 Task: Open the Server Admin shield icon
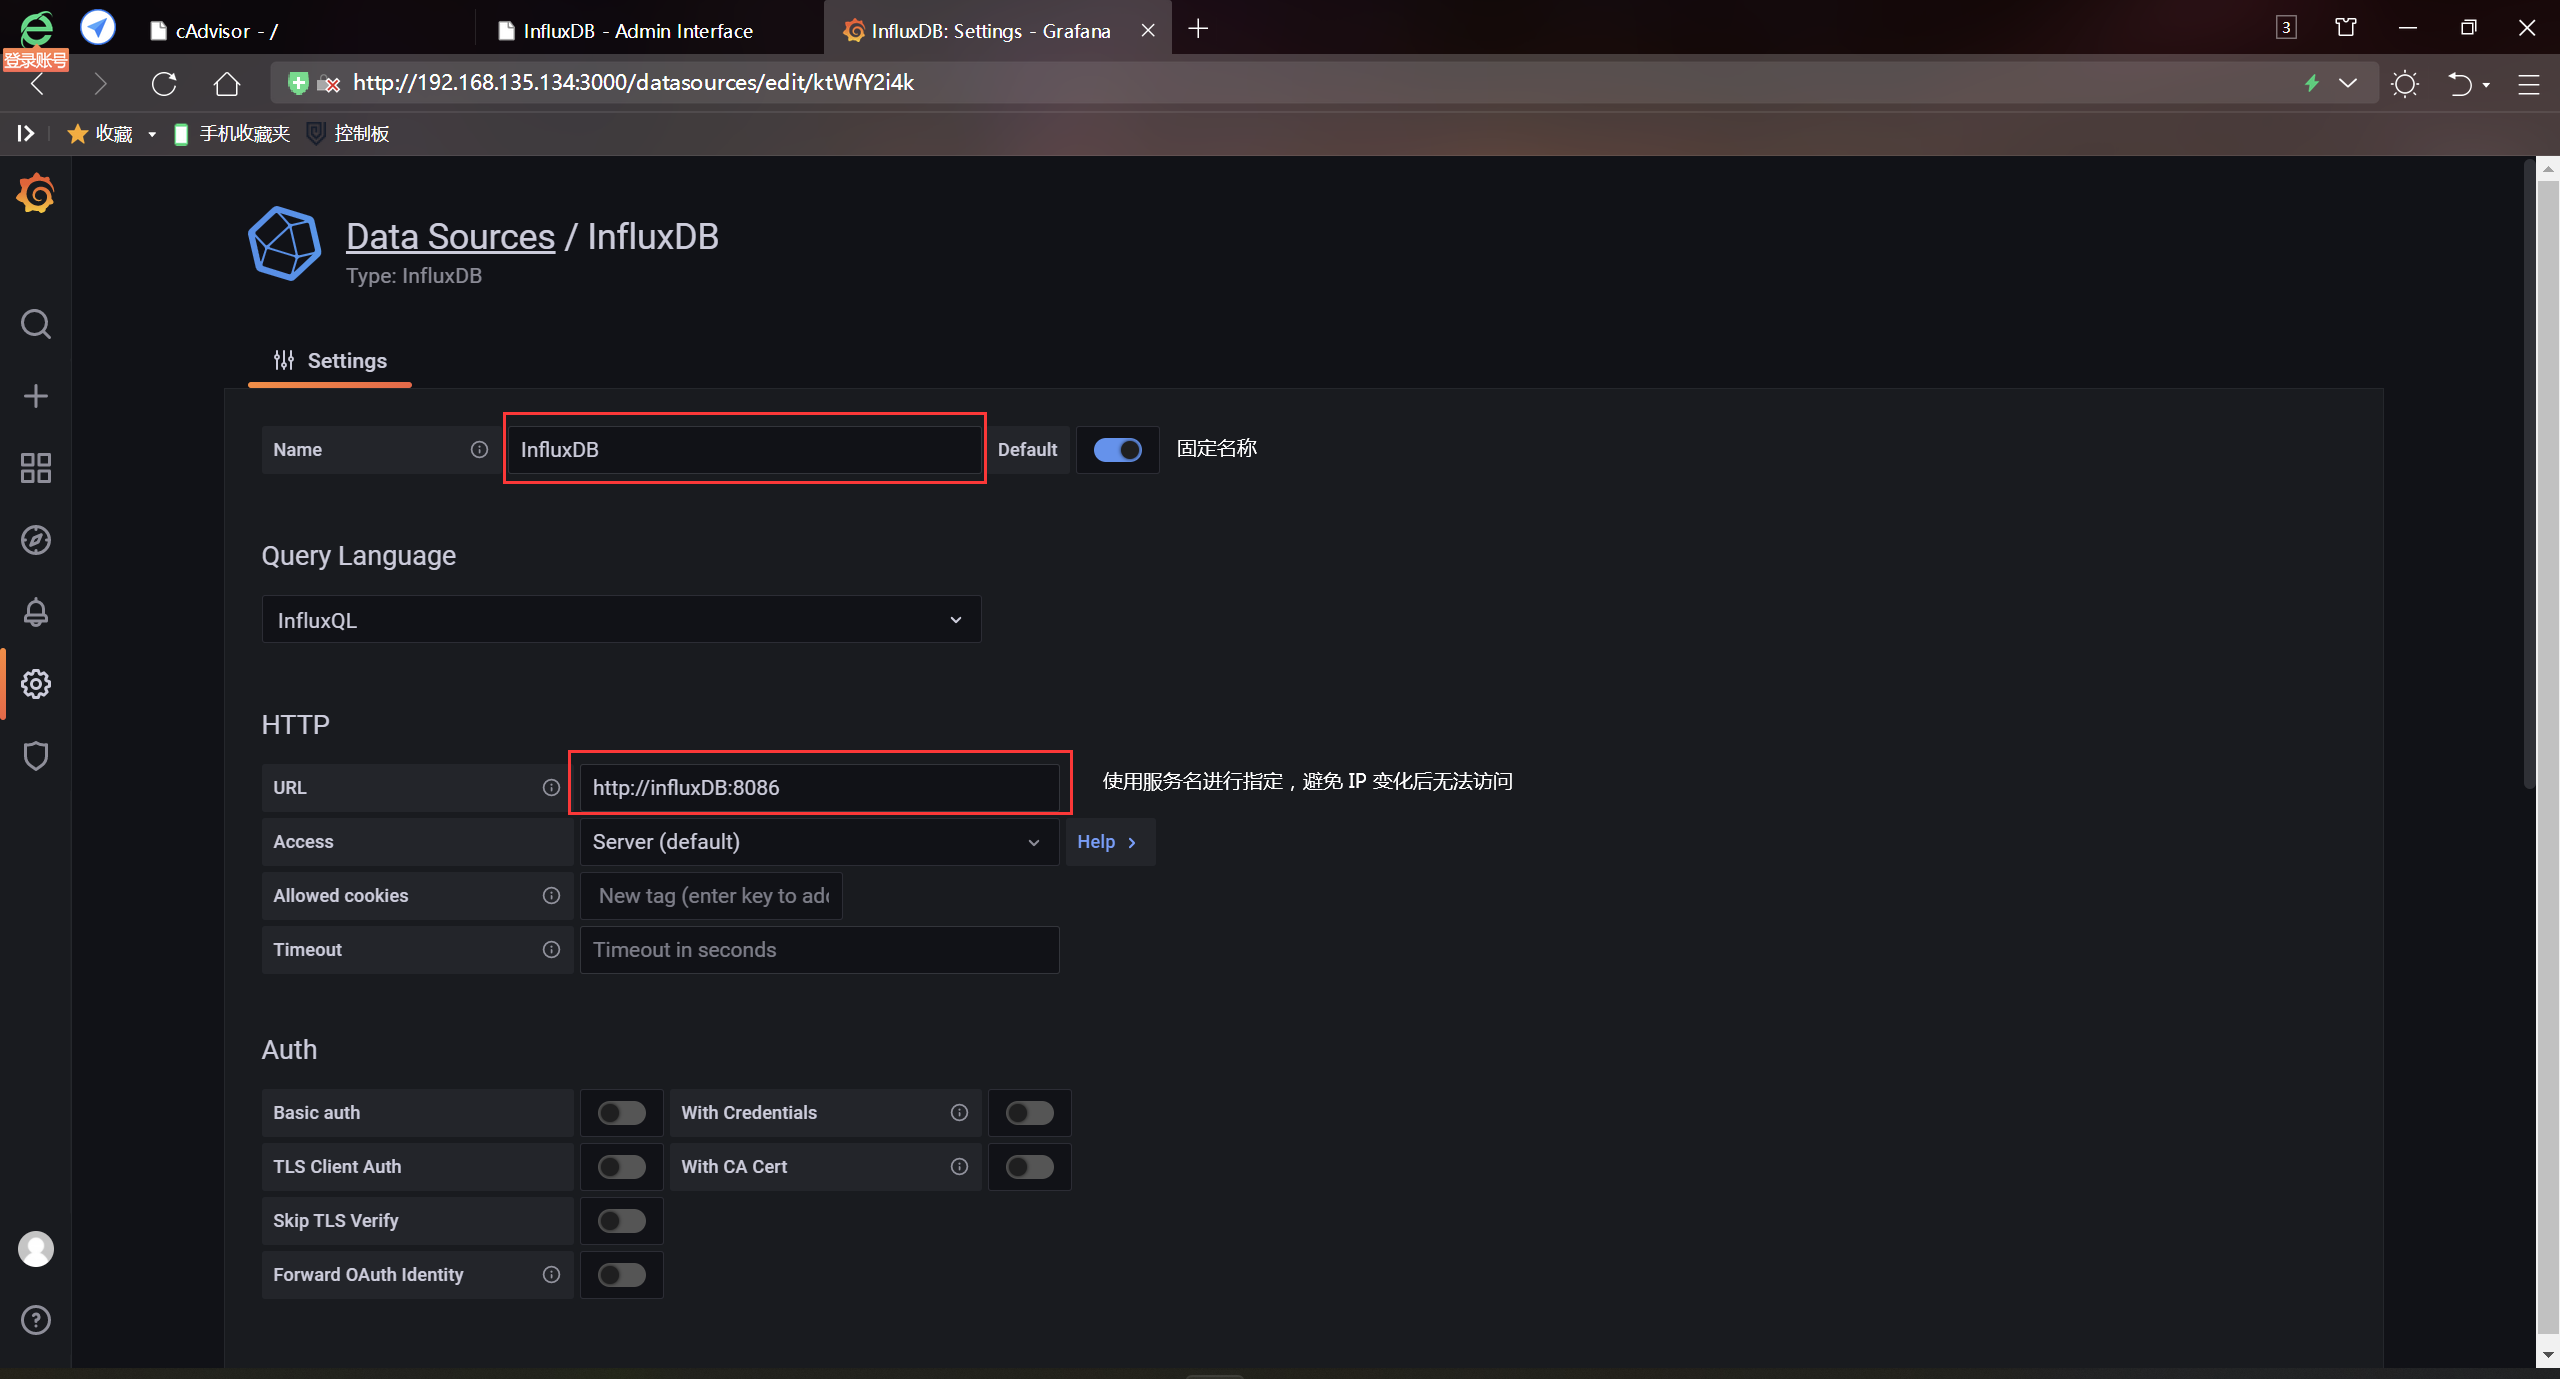36,756
